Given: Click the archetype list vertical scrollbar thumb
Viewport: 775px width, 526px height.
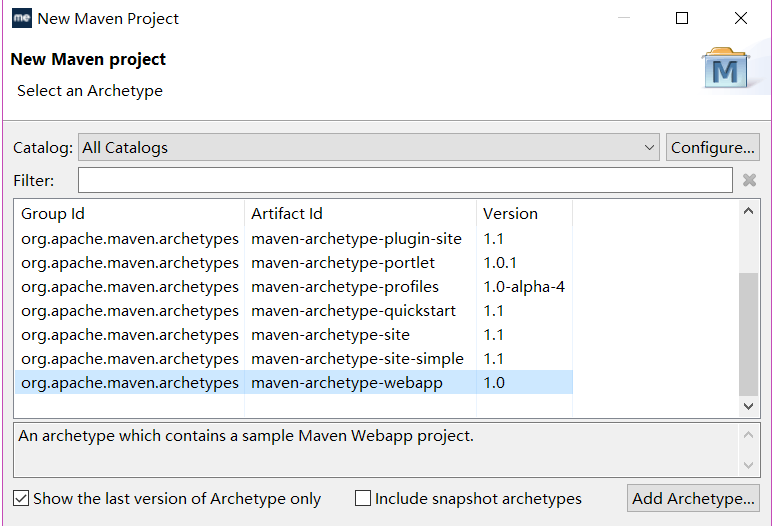Looking at the screenshot, I should 748,334.
